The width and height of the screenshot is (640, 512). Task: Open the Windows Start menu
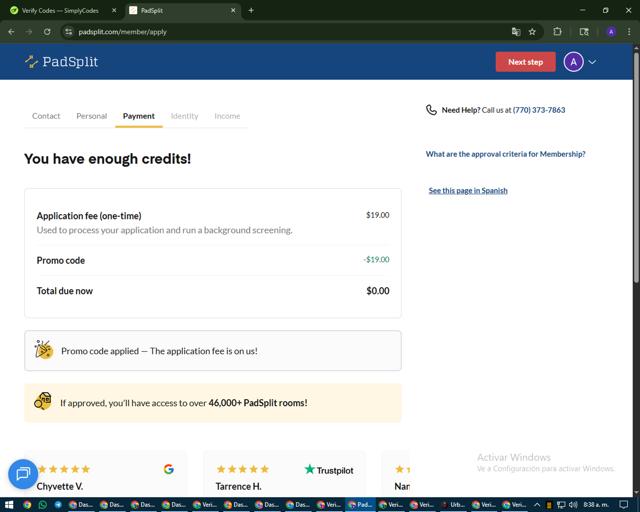pos(9,505)
